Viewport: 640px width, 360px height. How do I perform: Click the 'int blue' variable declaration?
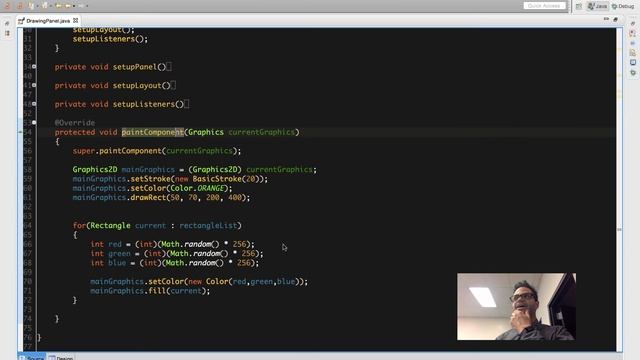(x=108, y=263)
